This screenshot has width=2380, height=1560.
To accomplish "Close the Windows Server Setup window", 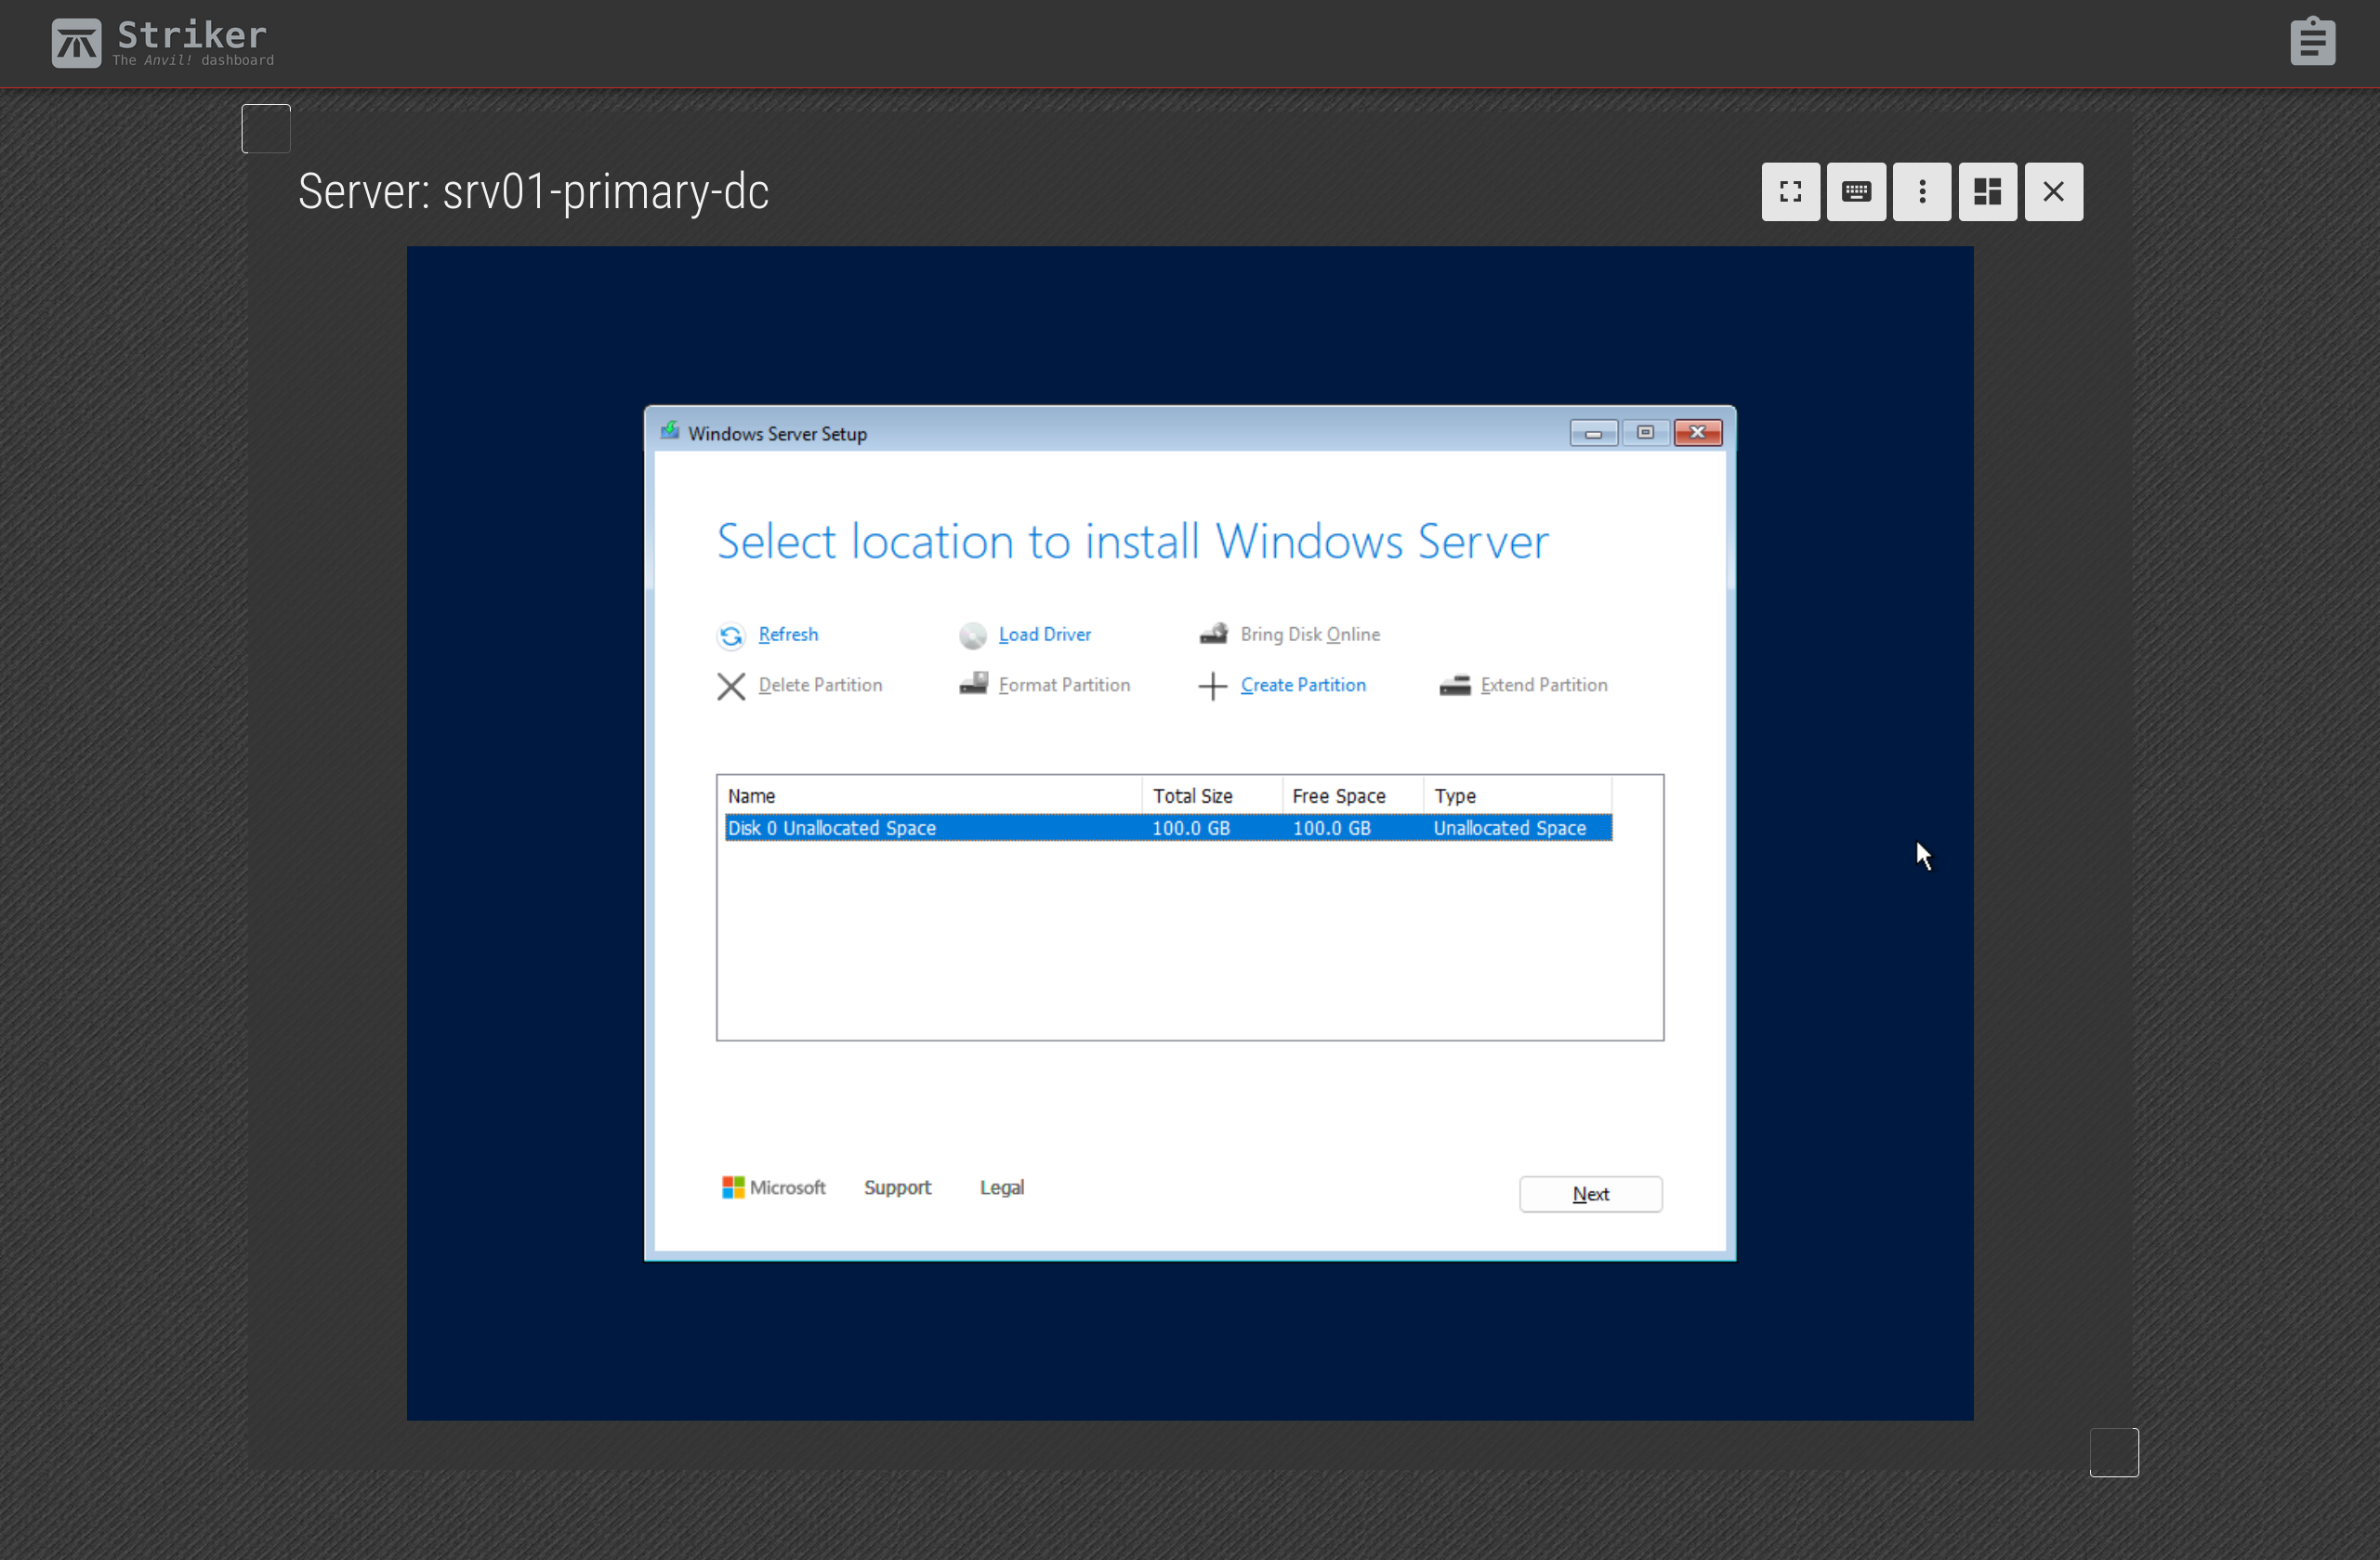I will coord(1698,433).
